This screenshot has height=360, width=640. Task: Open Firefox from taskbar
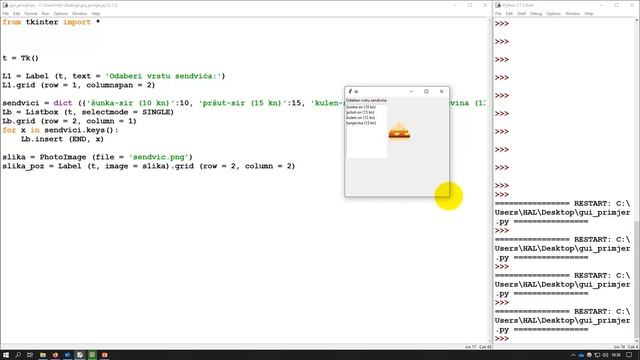point(55,355)
